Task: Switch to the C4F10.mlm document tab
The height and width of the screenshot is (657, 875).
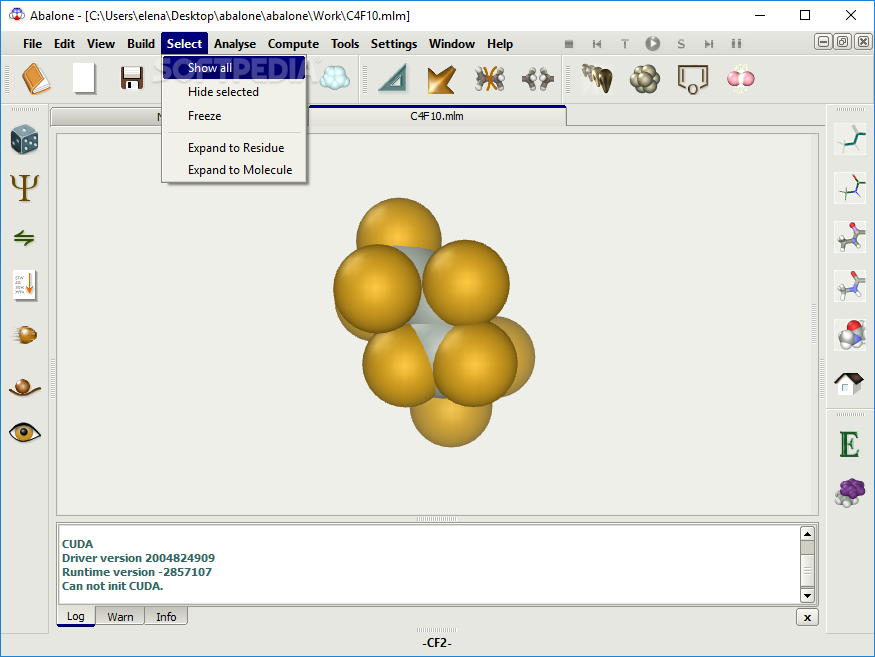Action: 436,116
